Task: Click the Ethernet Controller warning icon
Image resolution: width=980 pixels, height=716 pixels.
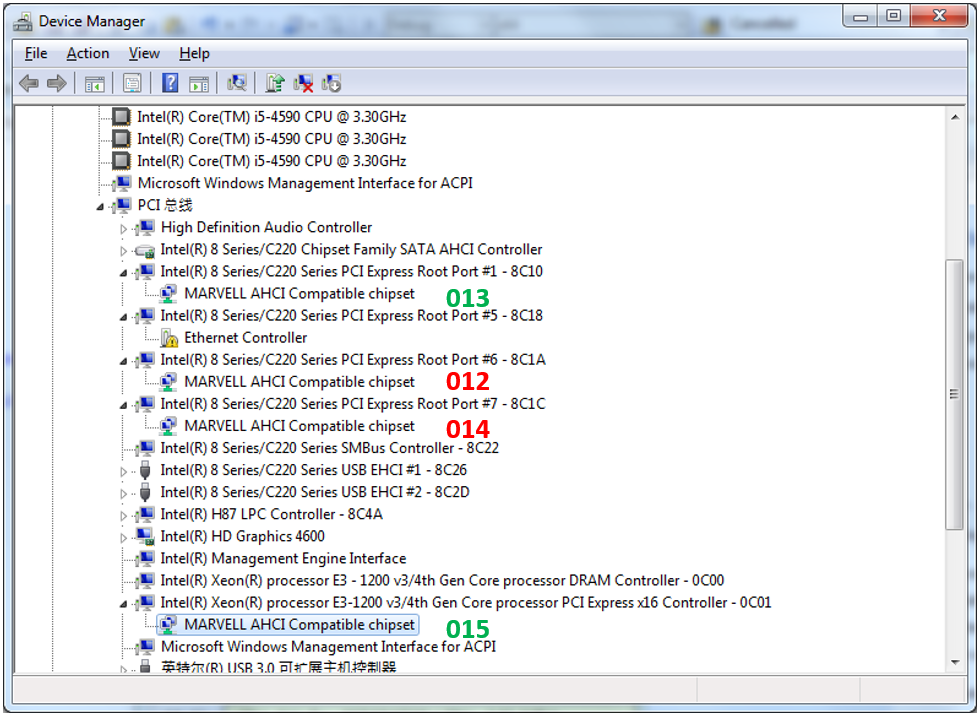Action: (x=169, y=338)
